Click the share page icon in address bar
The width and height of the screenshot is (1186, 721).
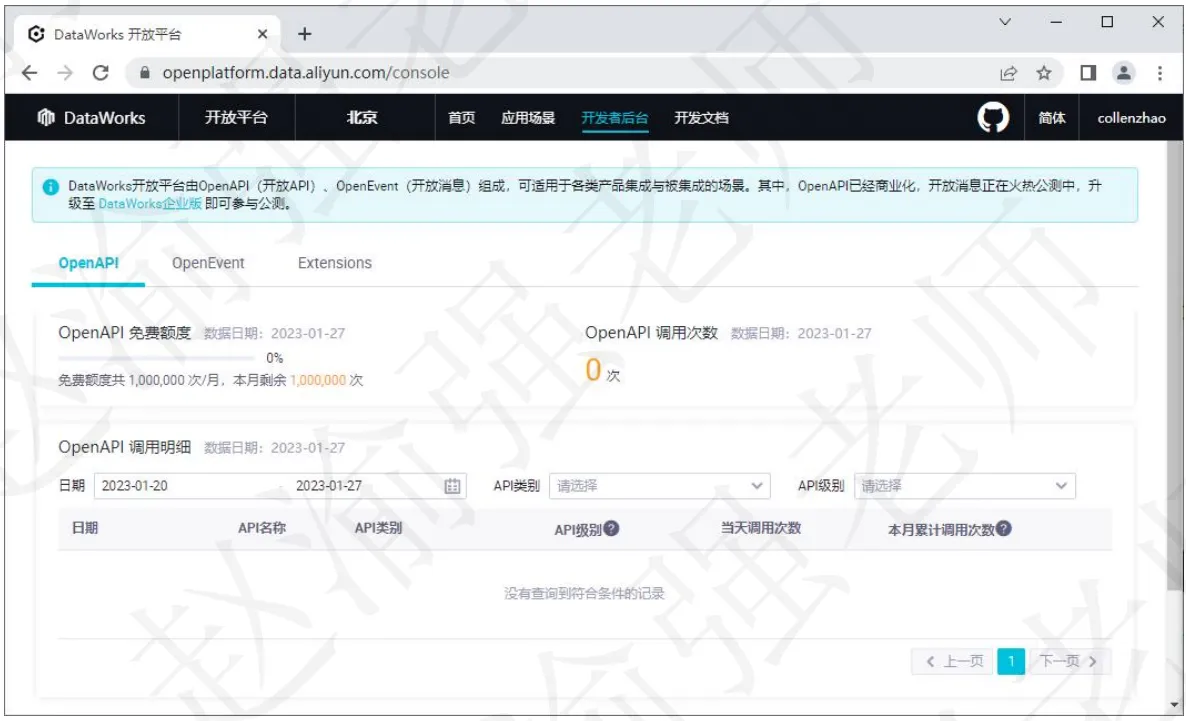tap(1008, 73)
